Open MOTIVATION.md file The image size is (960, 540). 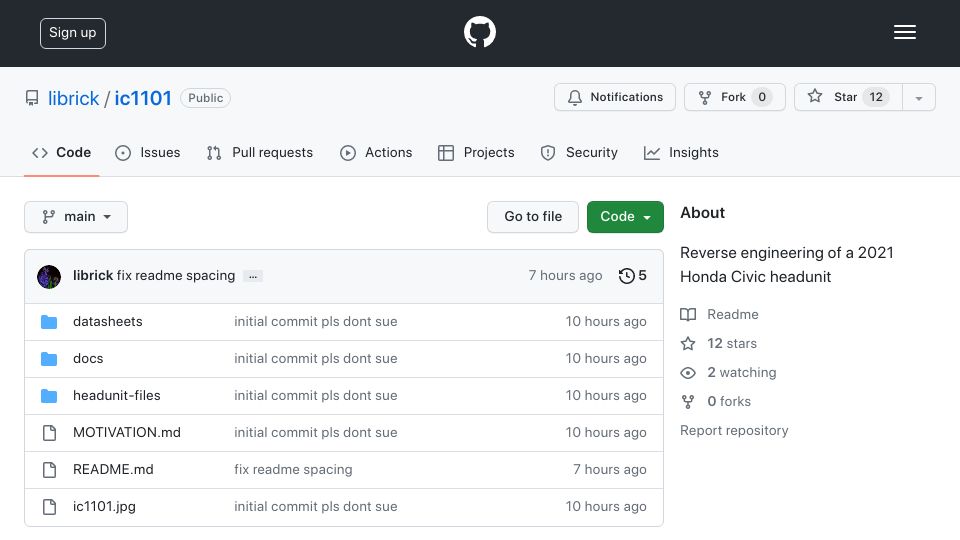click(127, 432)
